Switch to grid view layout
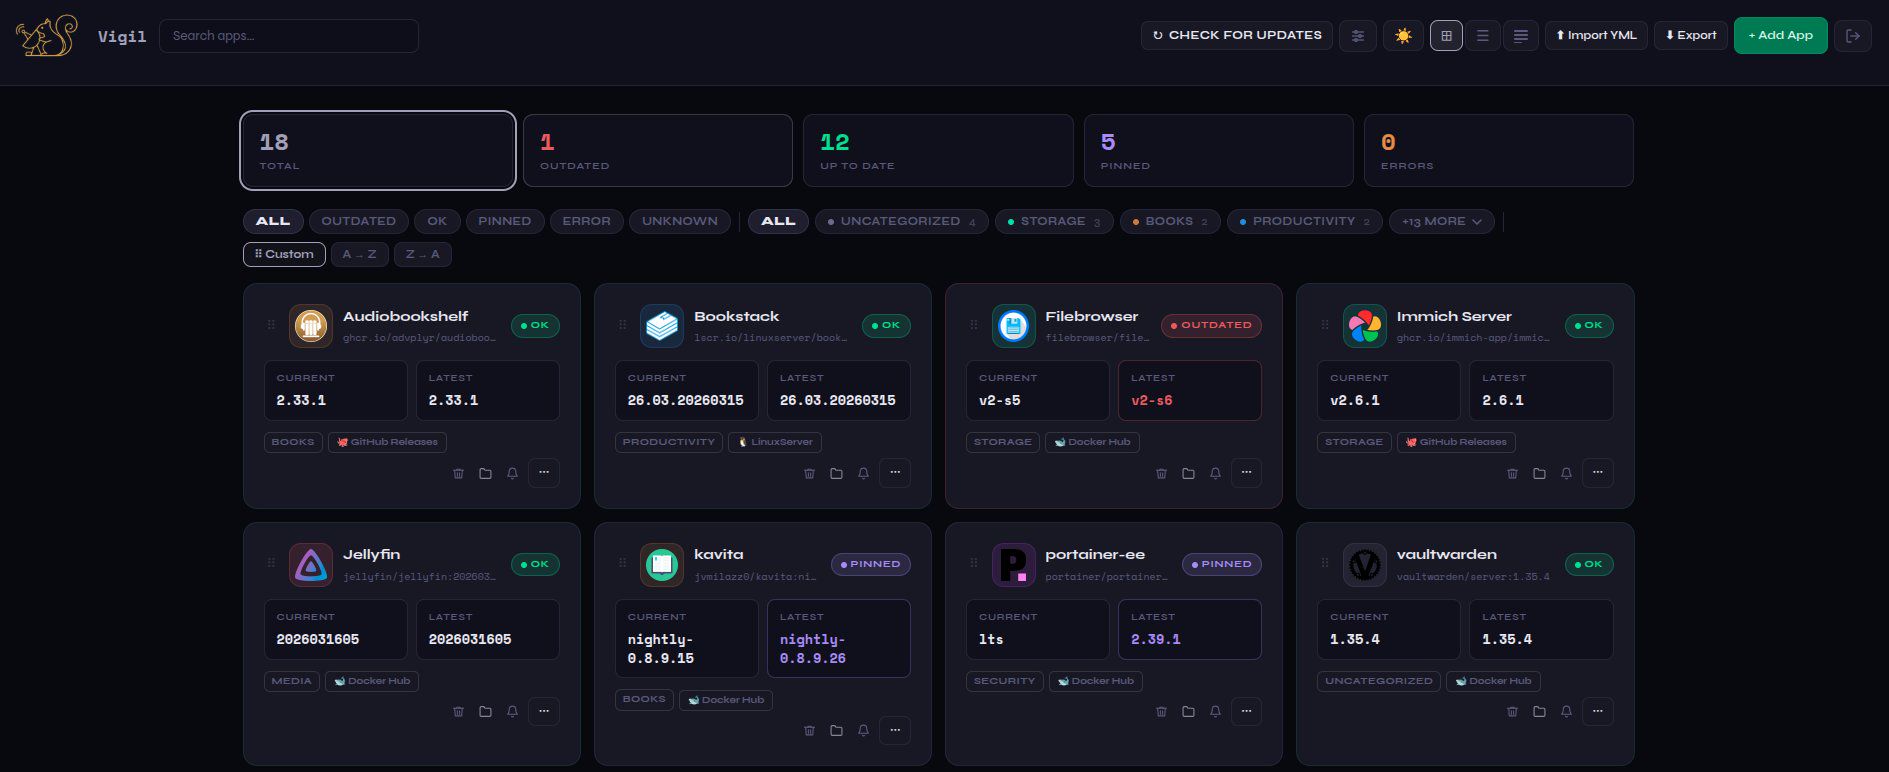This screenshot has width=1889, height=772. point(1445,36)
